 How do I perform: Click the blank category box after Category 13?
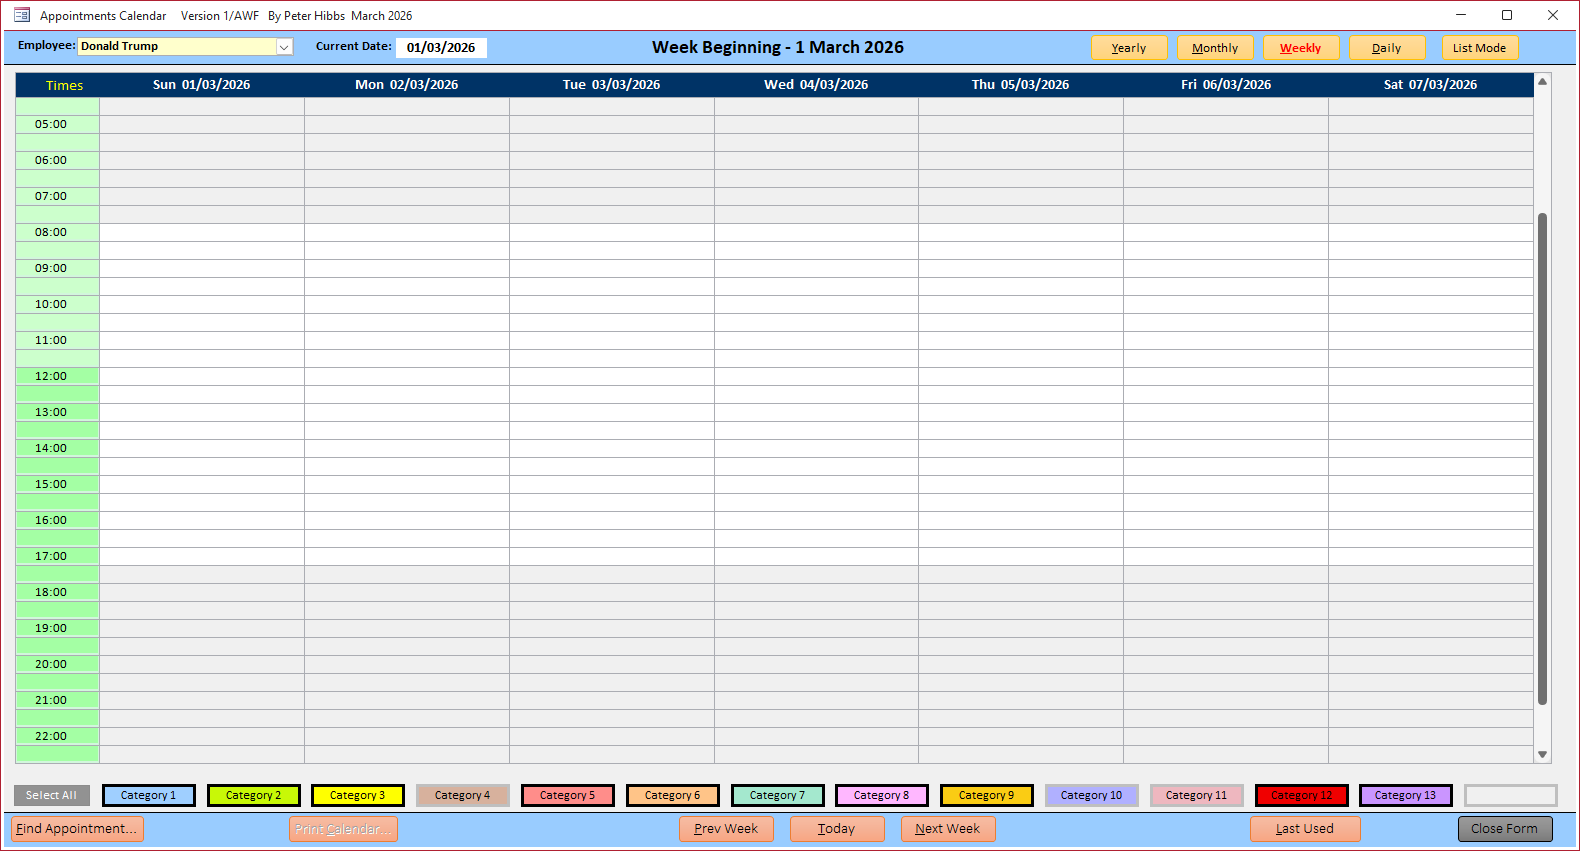1511,795
